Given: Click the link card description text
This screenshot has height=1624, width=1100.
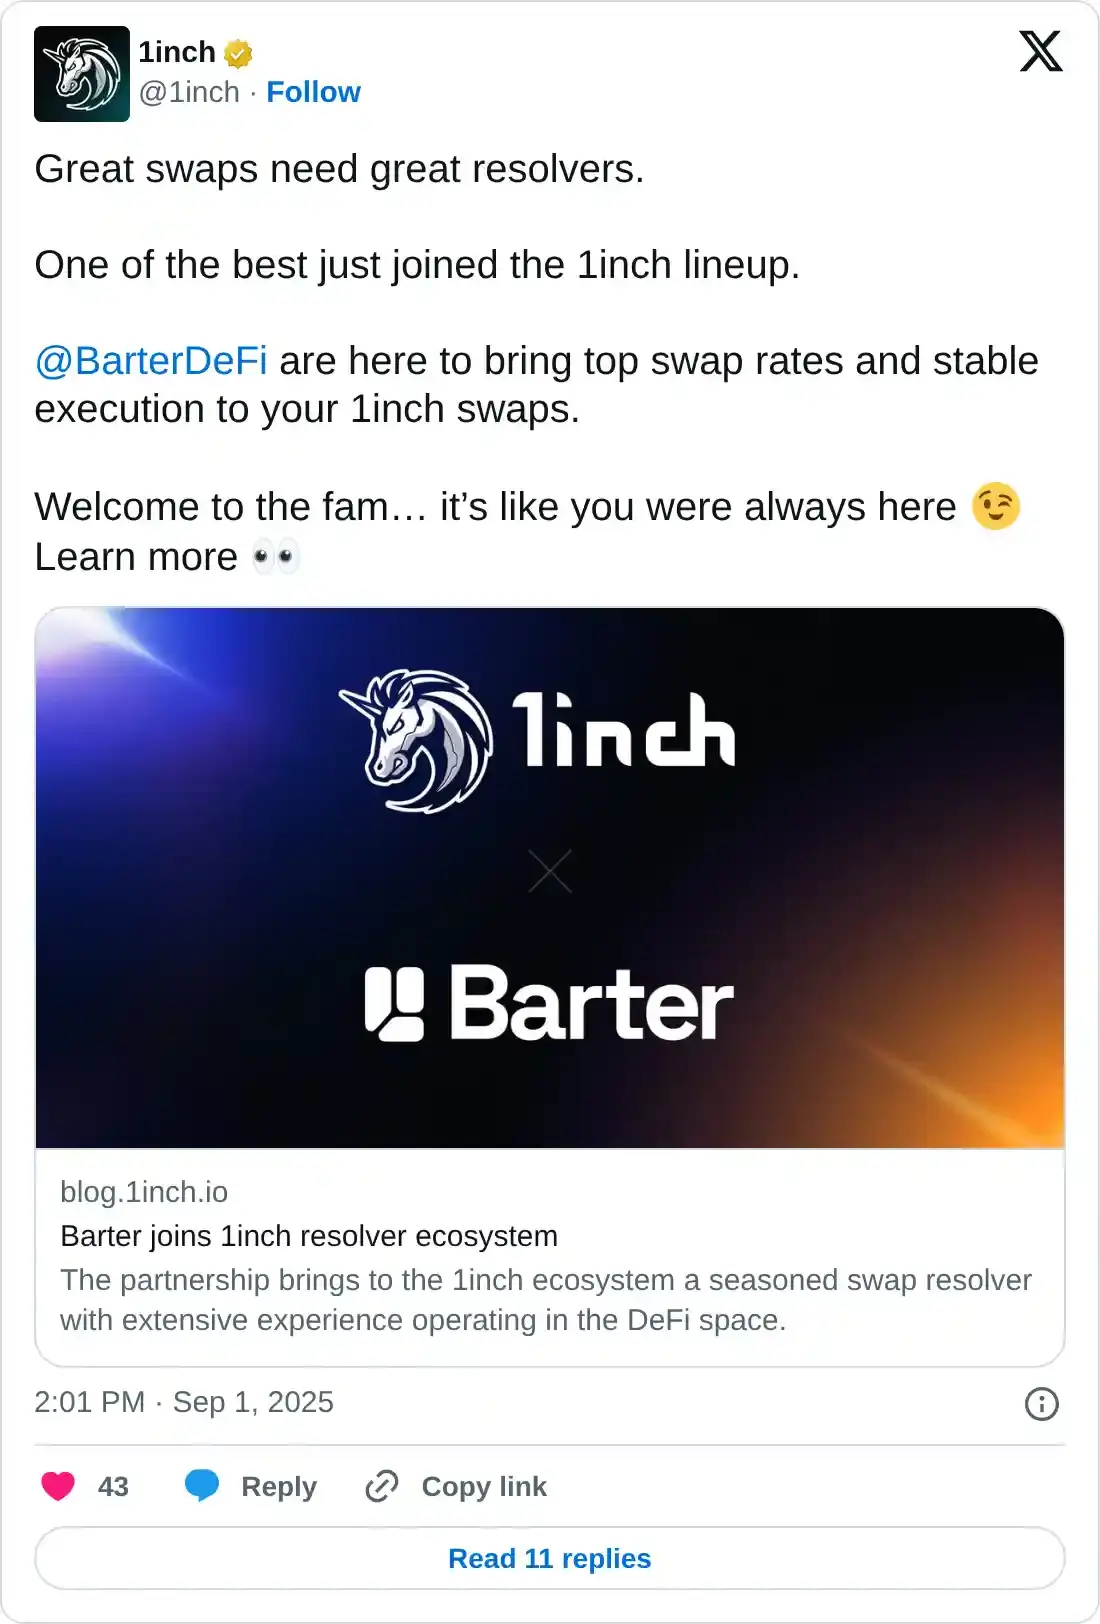Looking at the screenshot, I should click(x=545, y=1300).
